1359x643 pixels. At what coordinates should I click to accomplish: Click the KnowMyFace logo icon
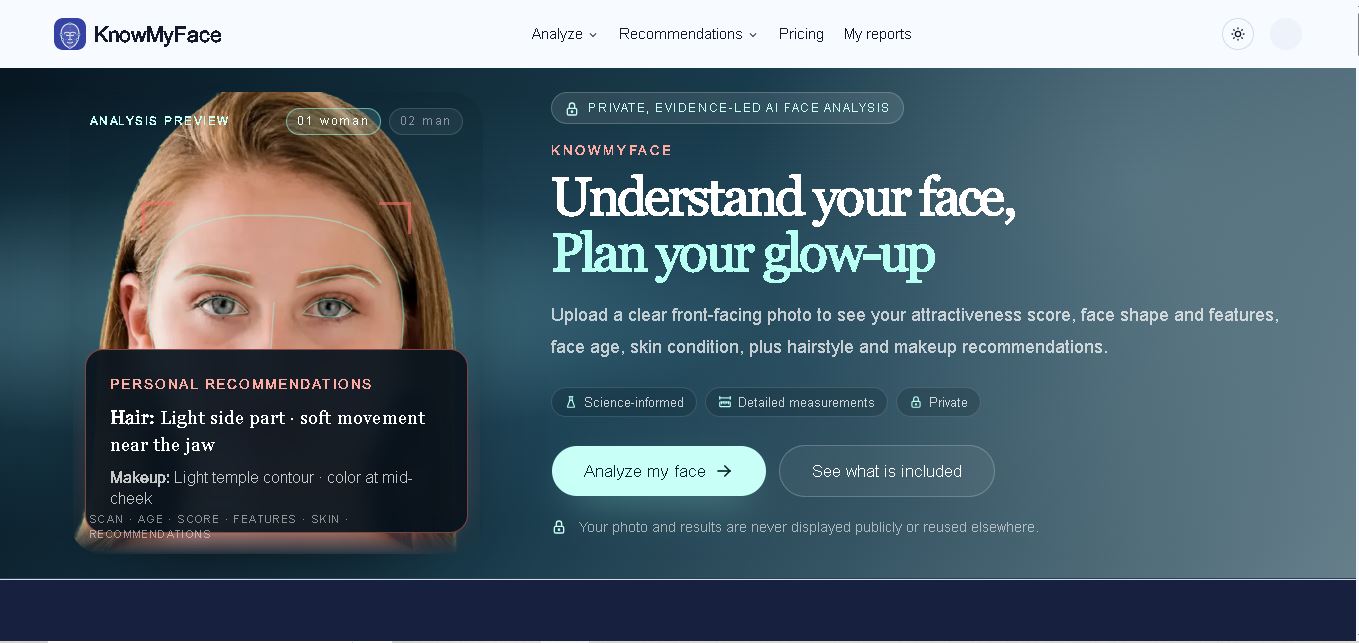point(70,34)
